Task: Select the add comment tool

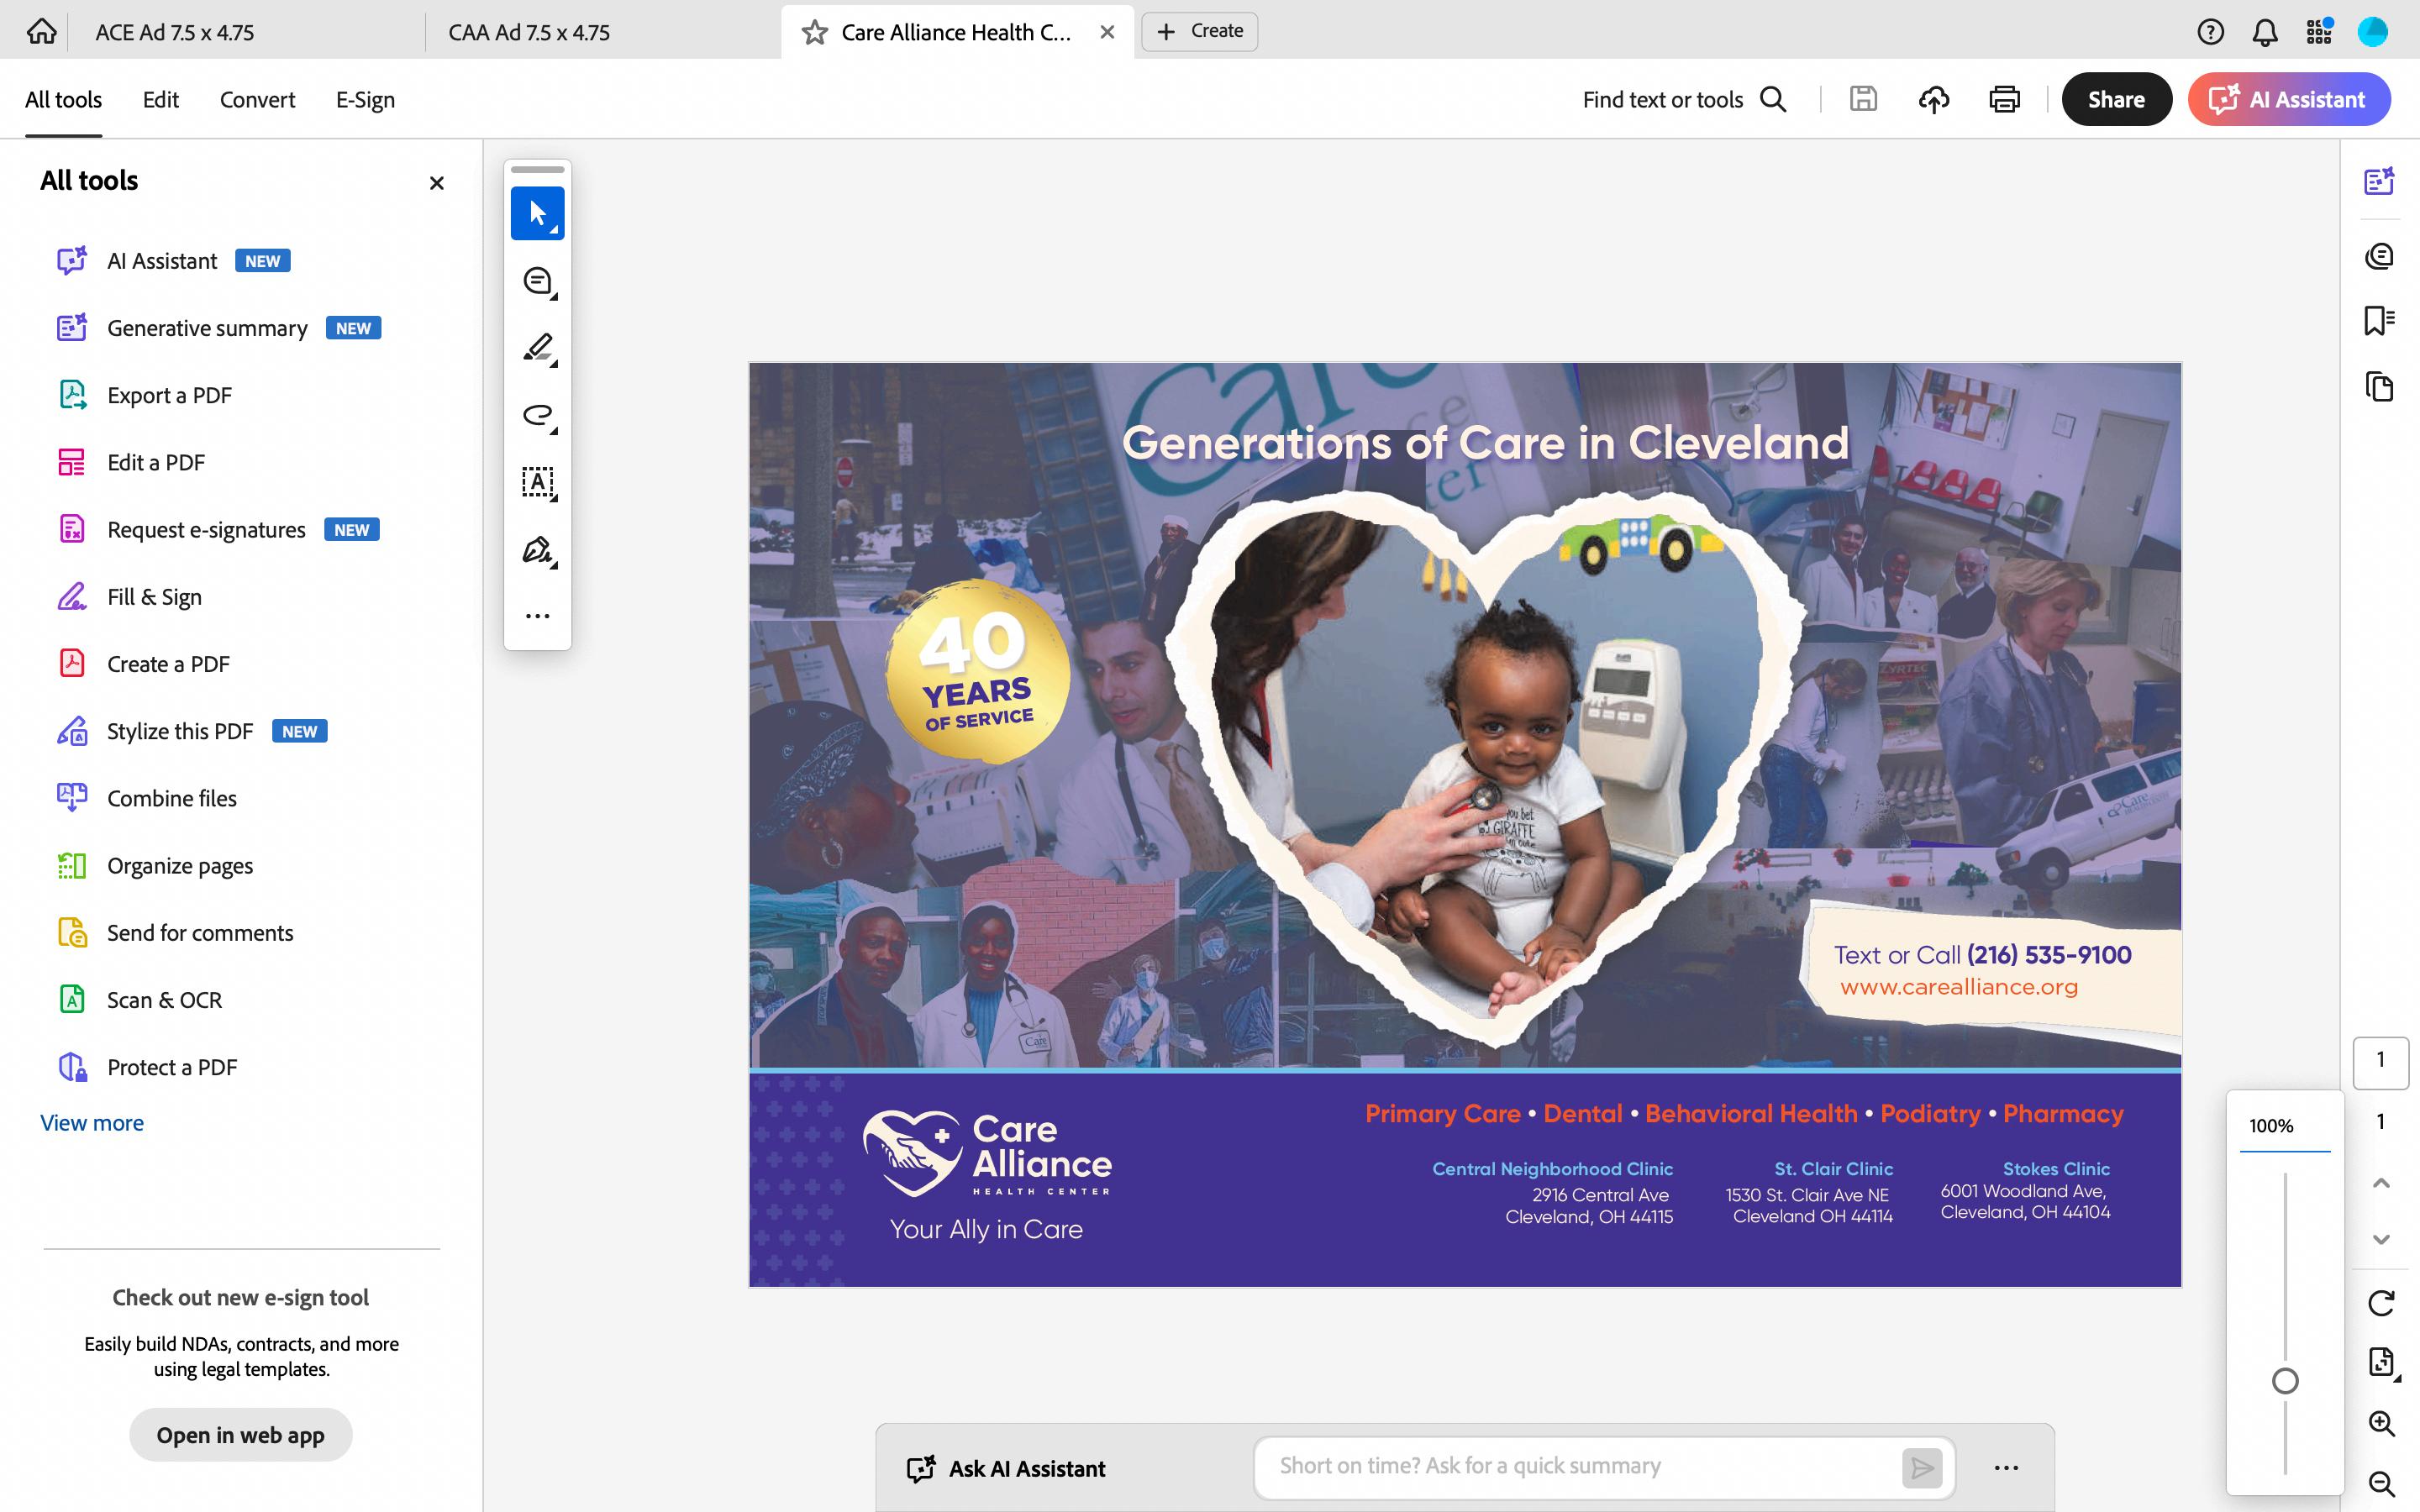Action: [x=538, y=281]
